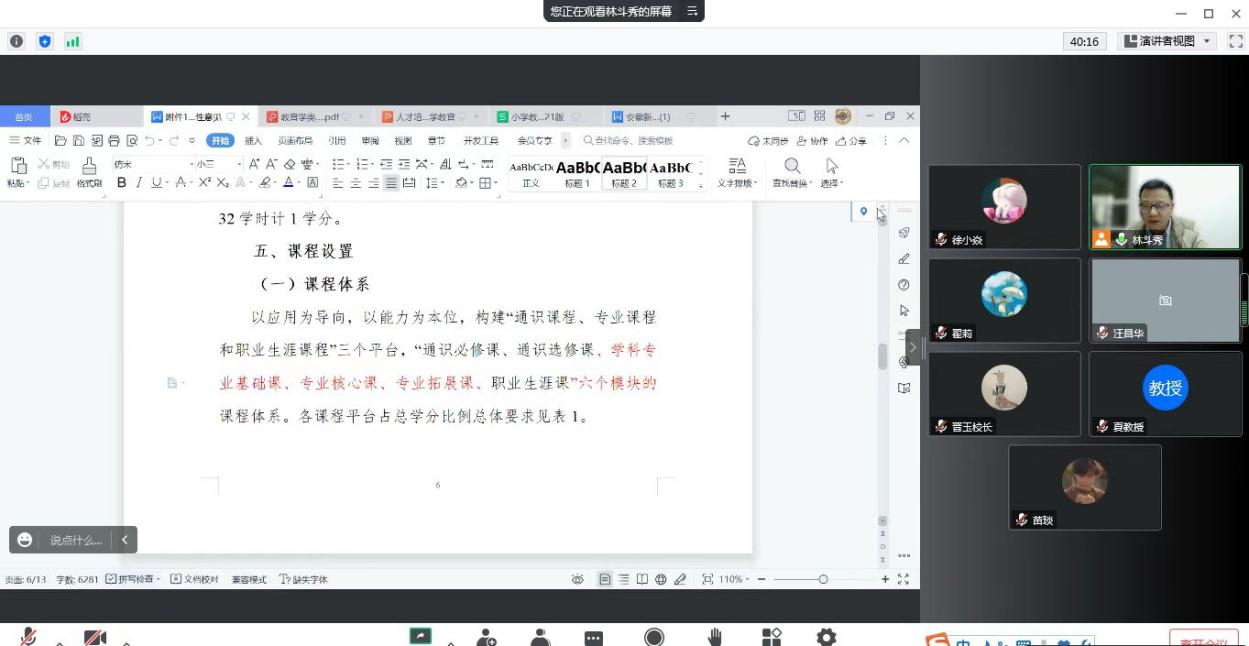Switch to the 稻壳 document tab

point(76,117)
